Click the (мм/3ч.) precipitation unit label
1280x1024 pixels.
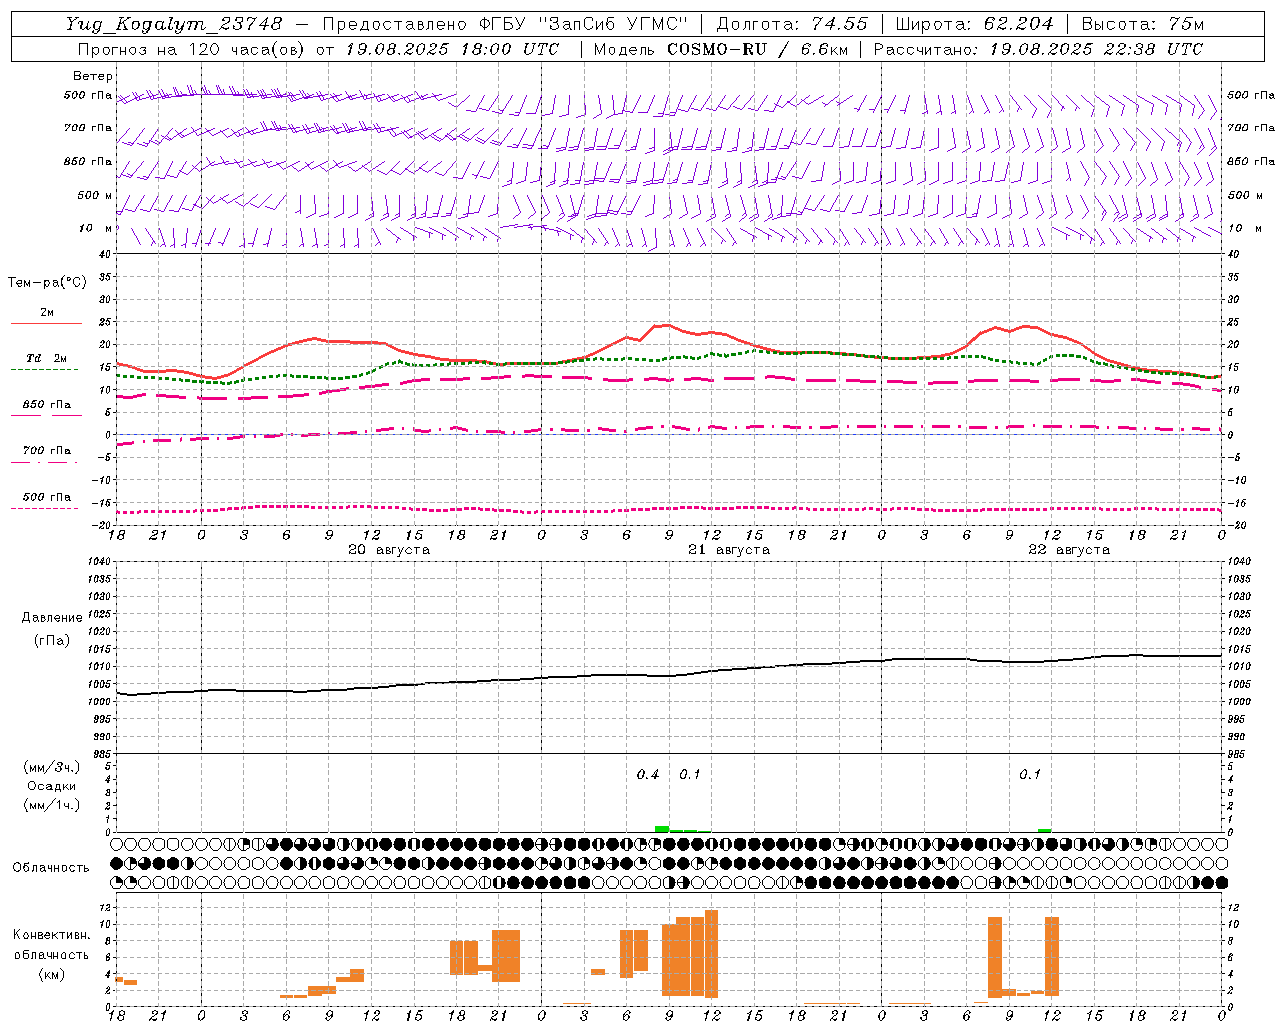click(x=52, y=767)
